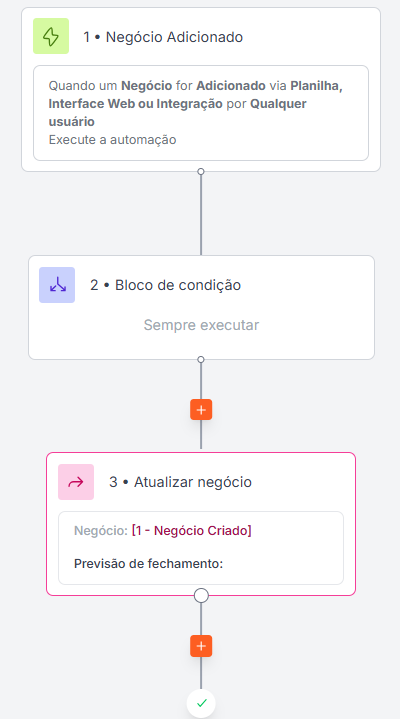Click the 'Execute a automação' text

[x=112, y=139]
